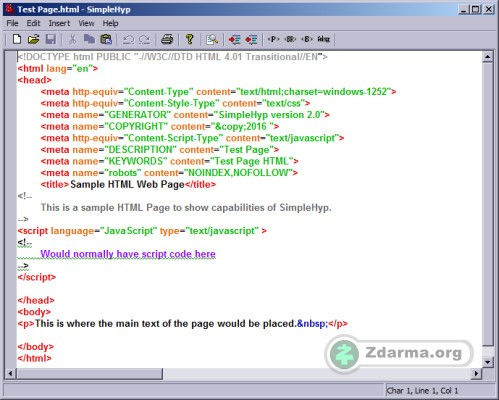Open the preview magnifier icon
Viewport: 499px width, 400px height.
(212, 40)
